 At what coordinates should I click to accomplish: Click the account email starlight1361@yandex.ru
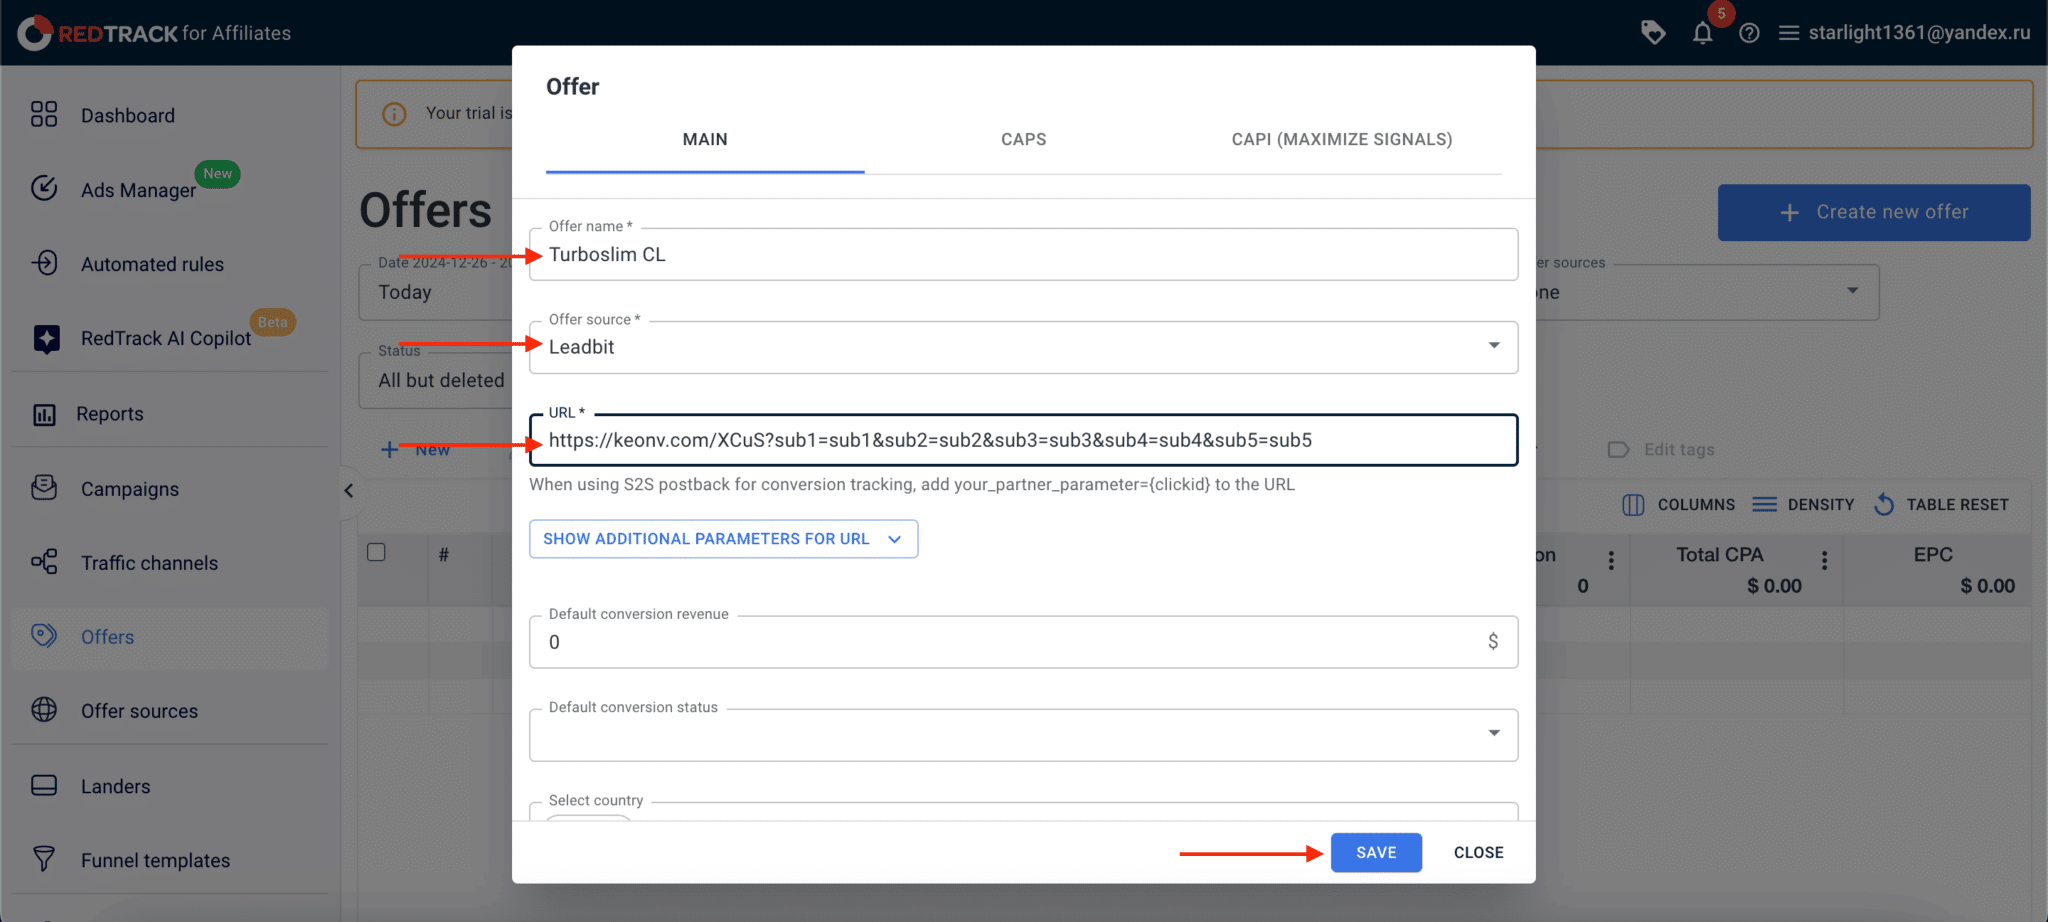(1919, 33)
